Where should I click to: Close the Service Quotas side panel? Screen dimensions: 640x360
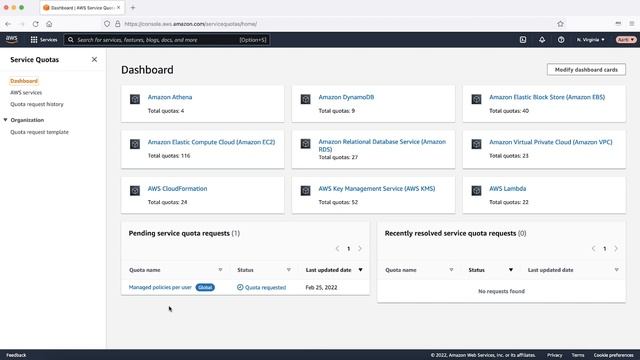pyautogui.click(x=94, y=60)
